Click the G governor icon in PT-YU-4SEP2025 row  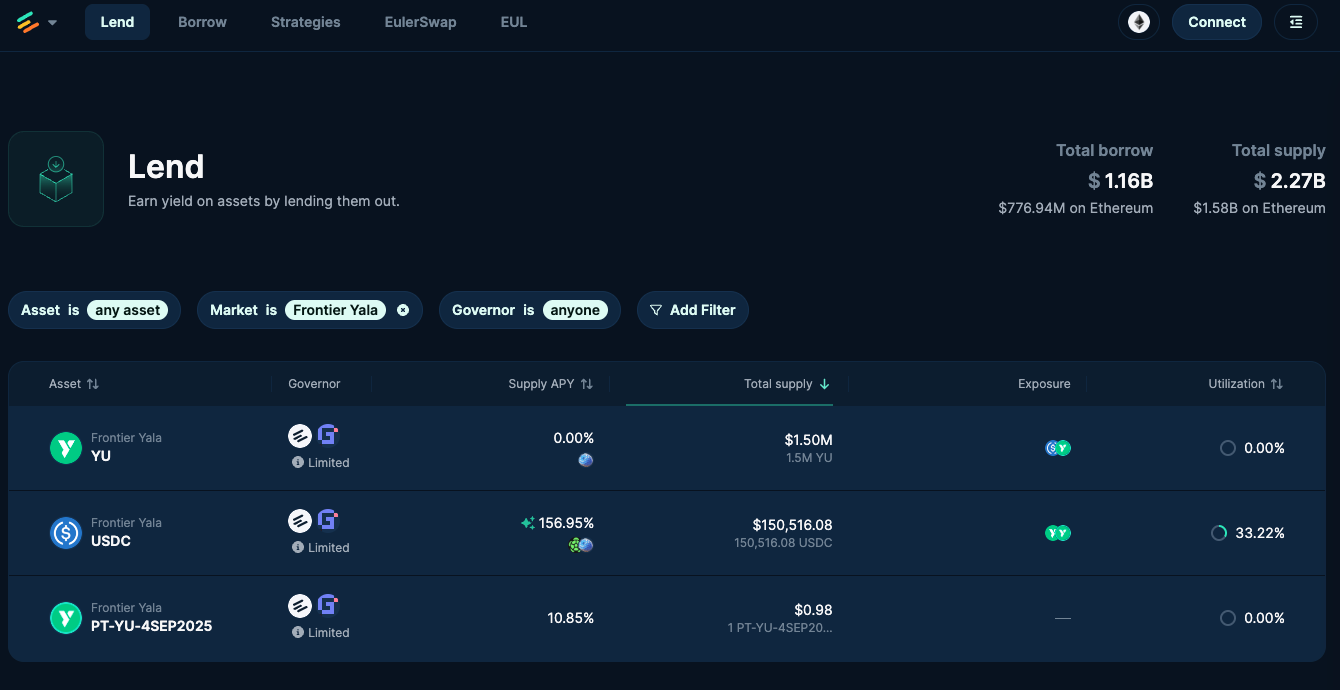point(328,605)
